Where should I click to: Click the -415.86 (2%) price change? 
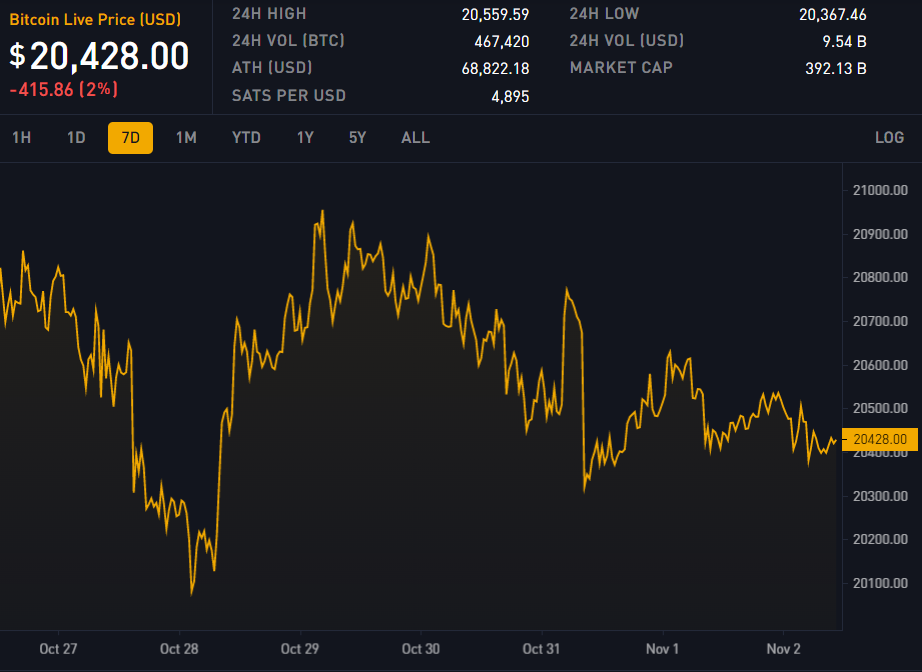point(64,89)
